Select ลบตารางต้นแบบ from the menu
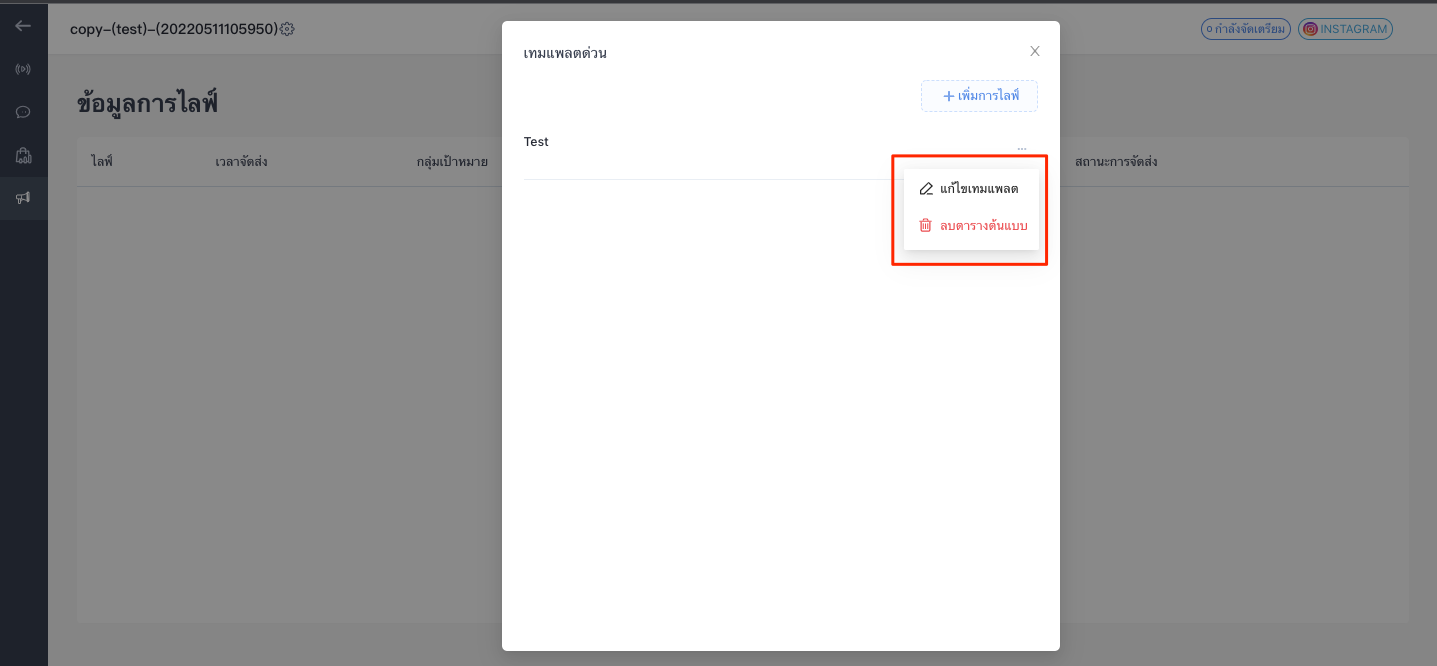The height and width of the screenshot is (666, 1437). [x=971, y=226]
